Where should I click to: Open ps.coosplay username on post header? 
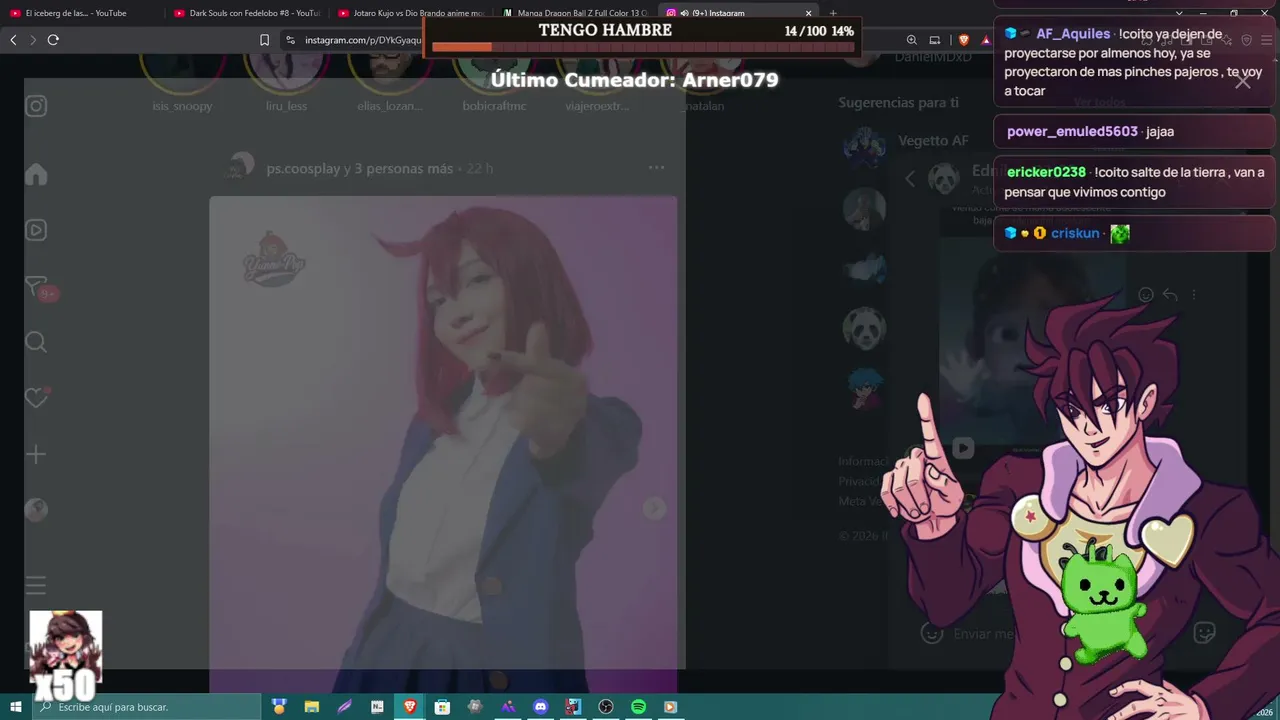pyautogui.click(x=303, y=169)
